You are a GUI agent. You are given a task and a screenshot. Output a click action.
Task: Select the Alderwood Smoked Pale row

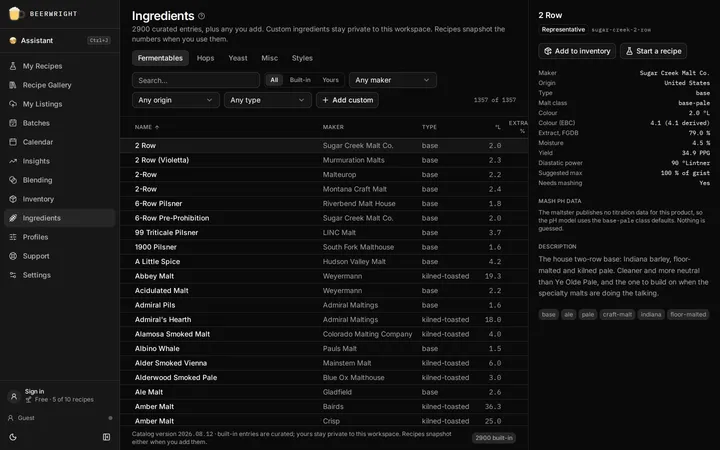324,377
